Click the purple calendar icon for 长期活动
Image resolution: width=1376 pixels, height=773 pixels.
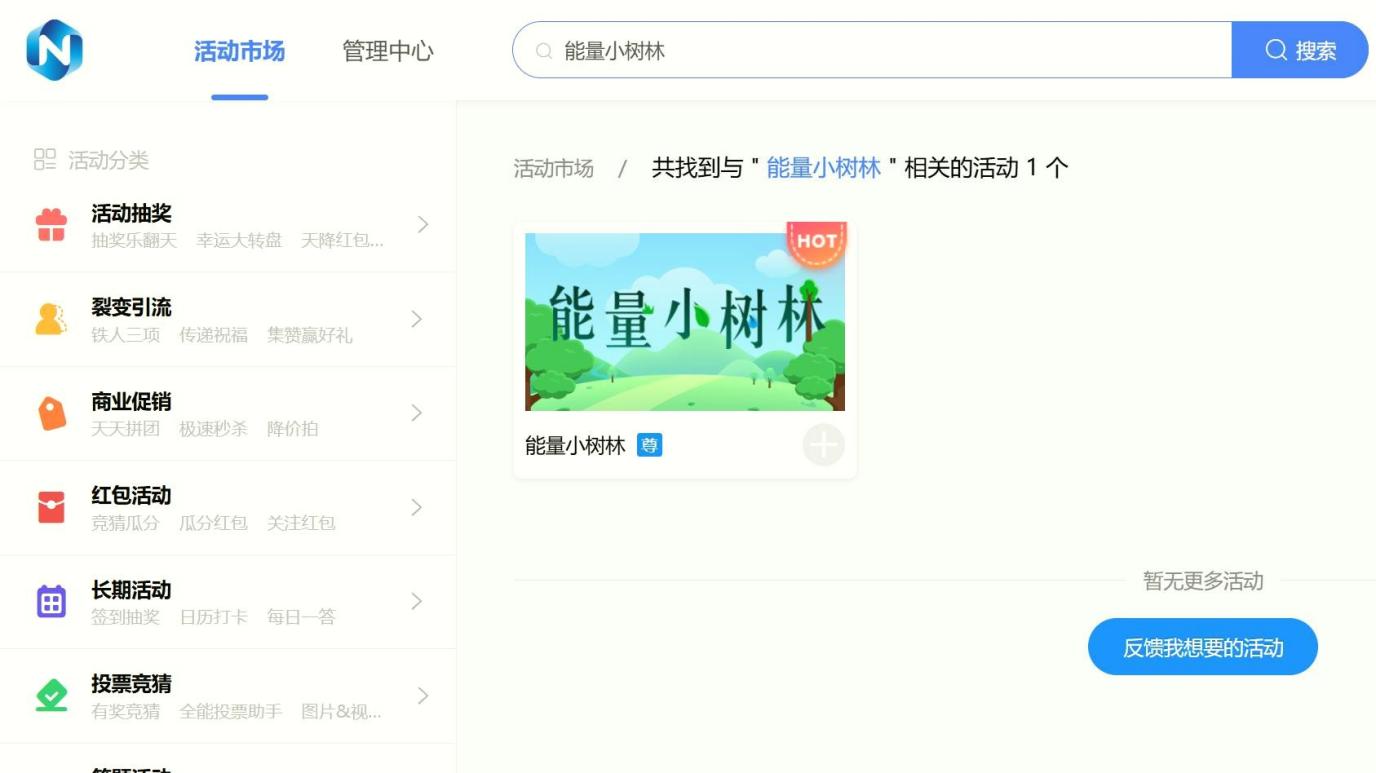[51, 601]
